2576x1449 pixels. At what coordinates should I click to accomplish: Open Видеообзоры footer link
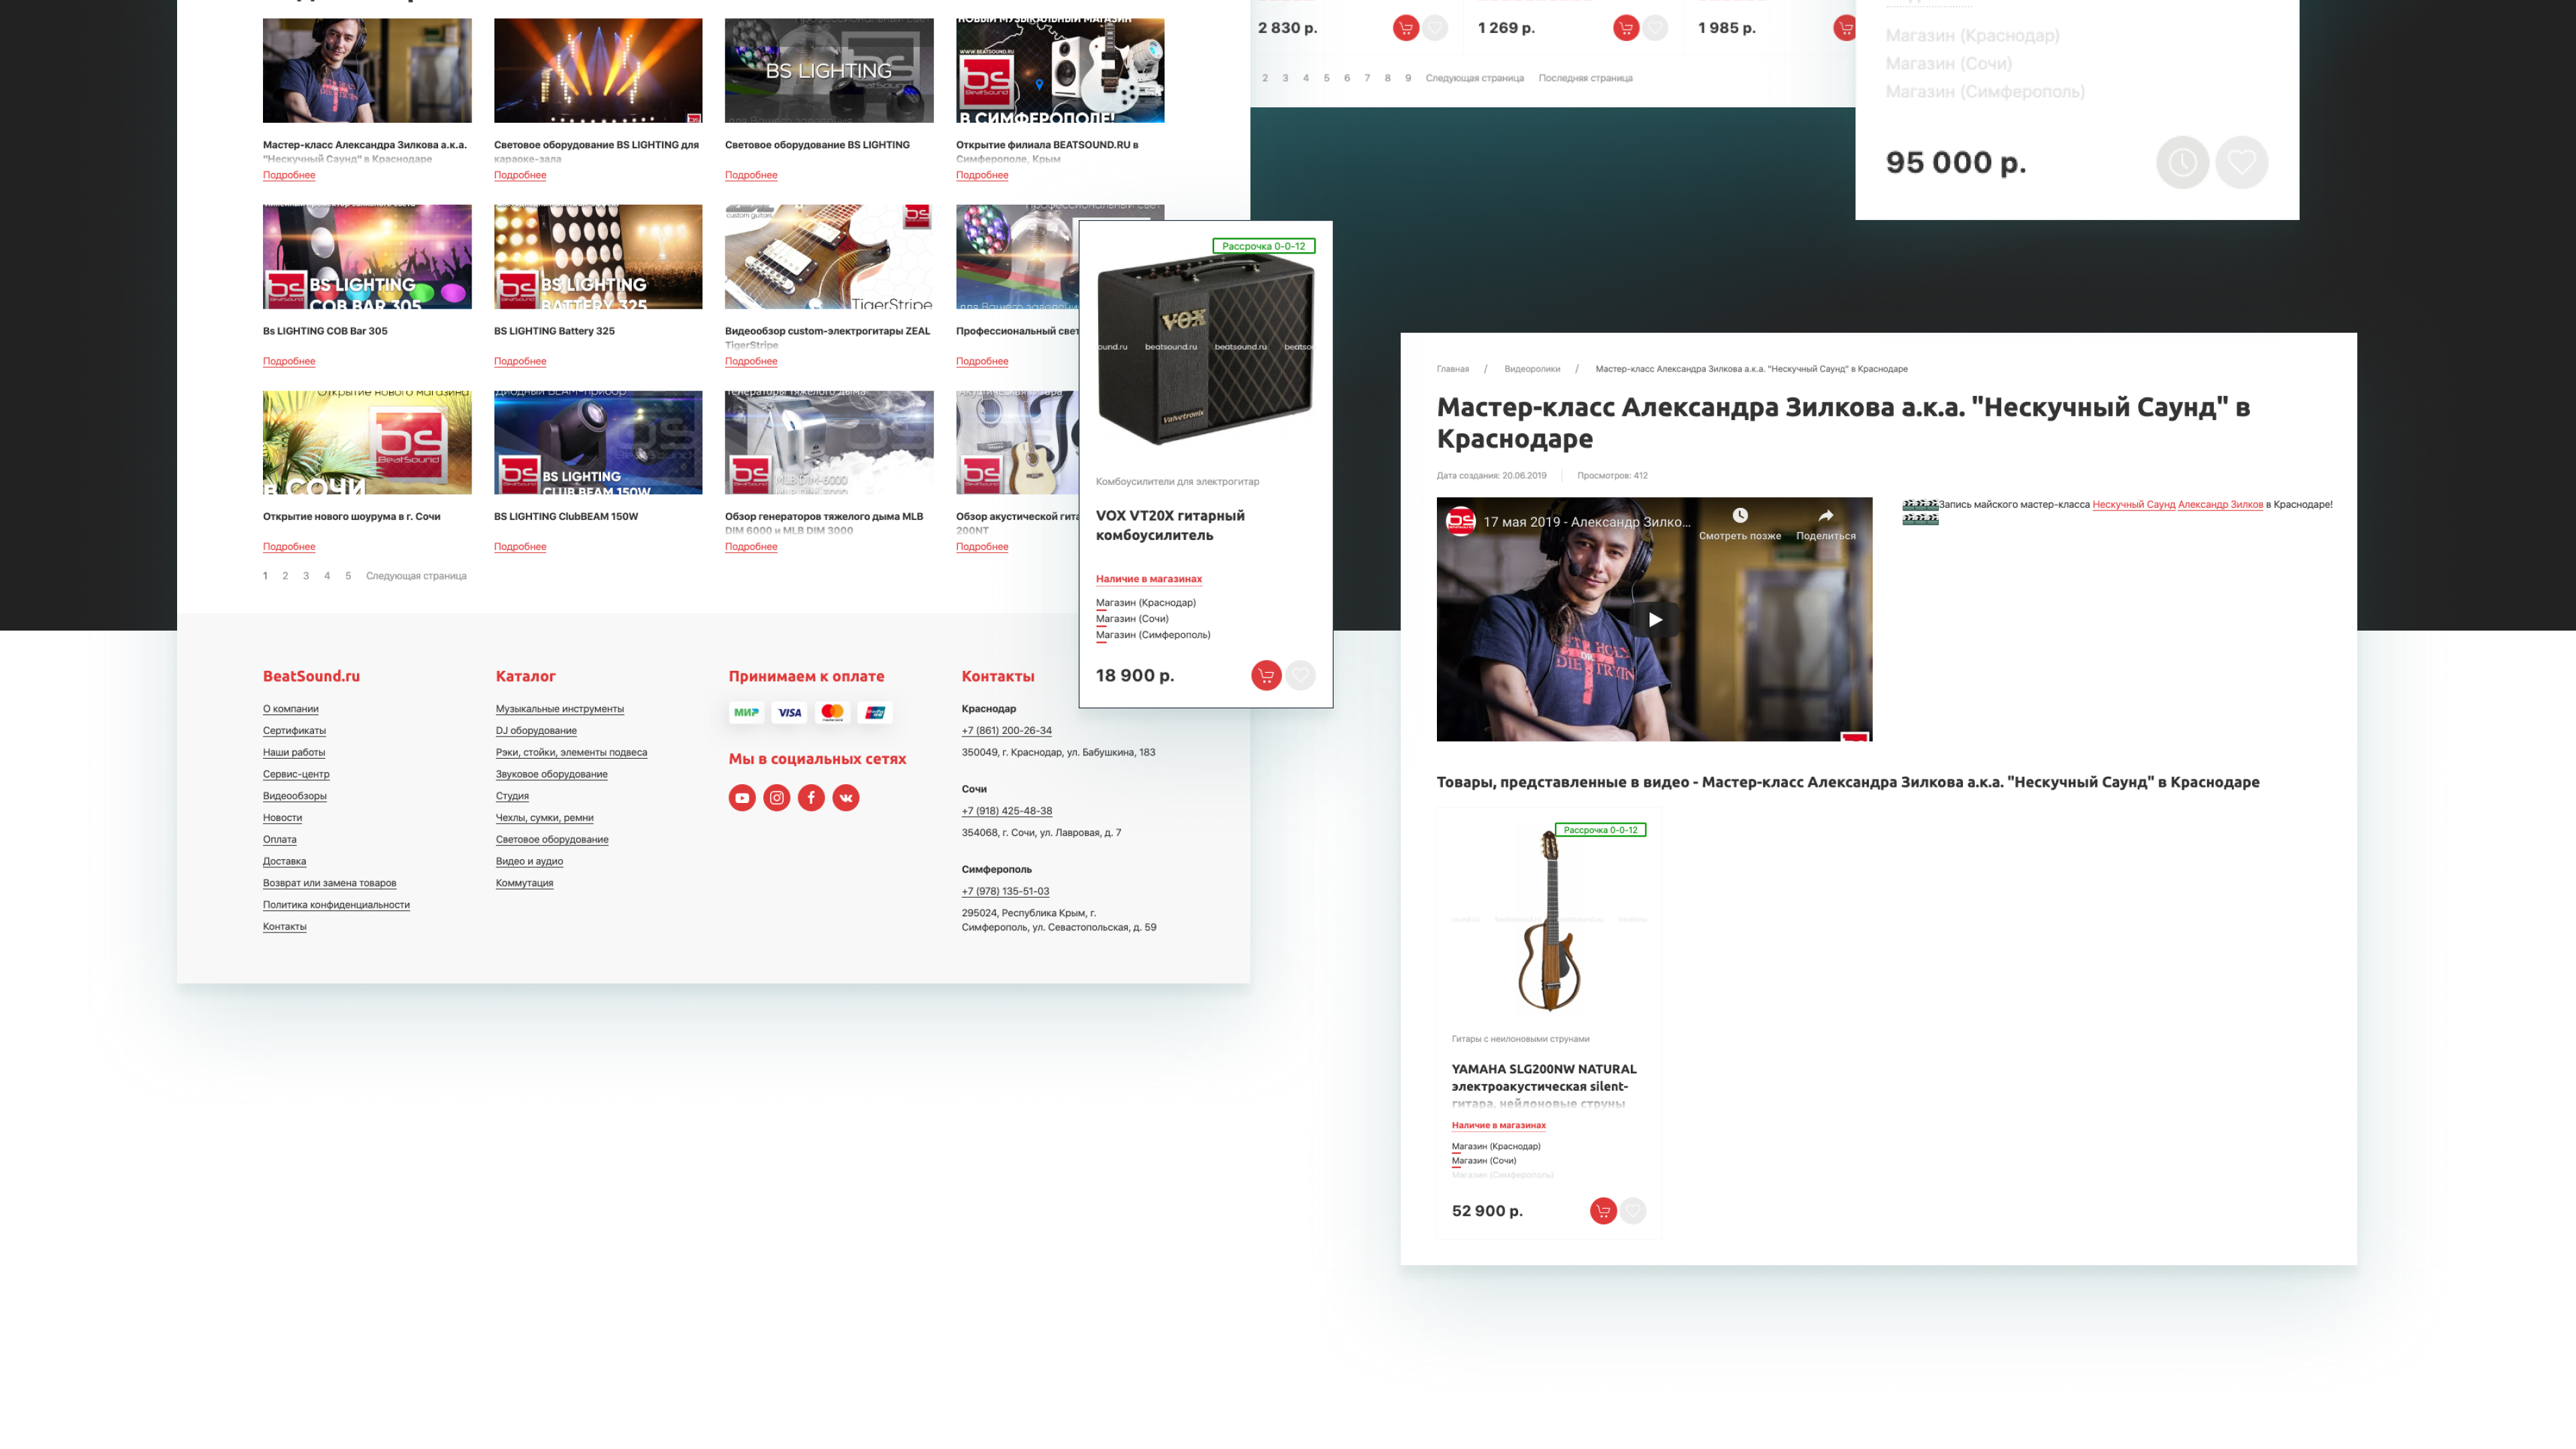295,796
